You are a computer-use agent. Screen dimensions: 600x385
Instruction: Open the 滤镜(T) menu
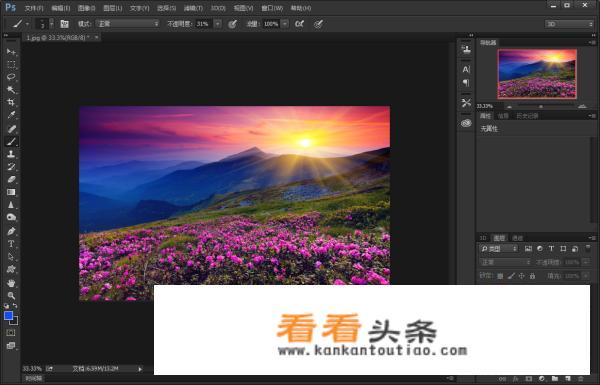(193, 8)
